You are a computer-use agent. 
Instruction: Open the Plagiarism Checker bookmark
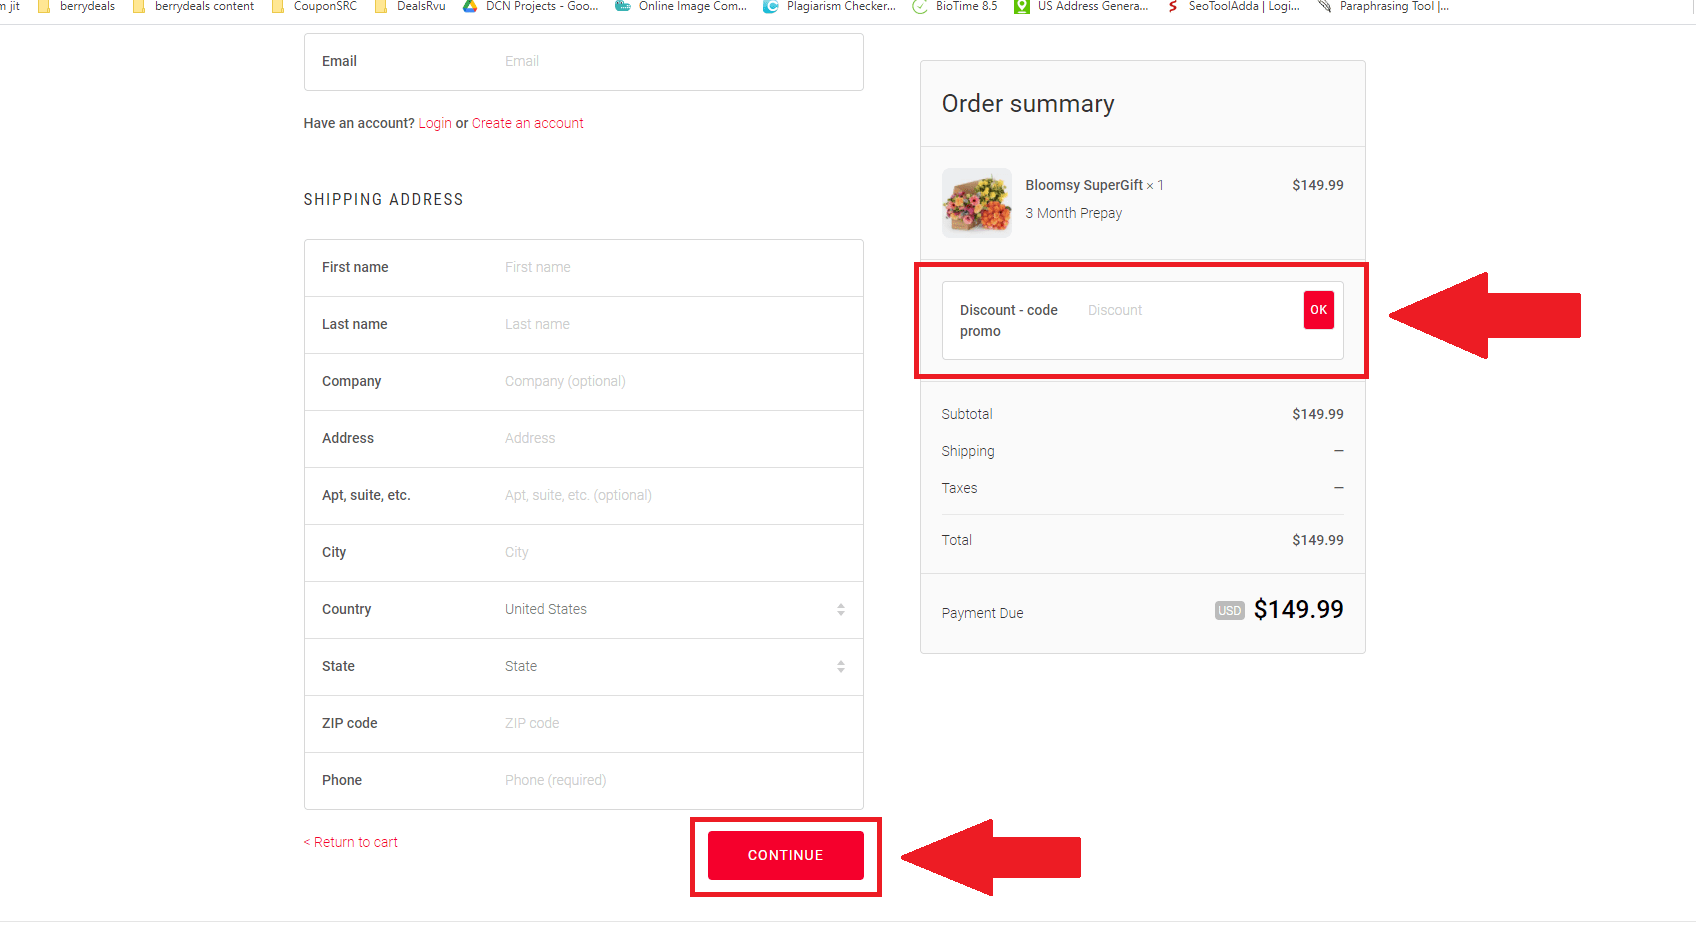(x=830, y=6)
